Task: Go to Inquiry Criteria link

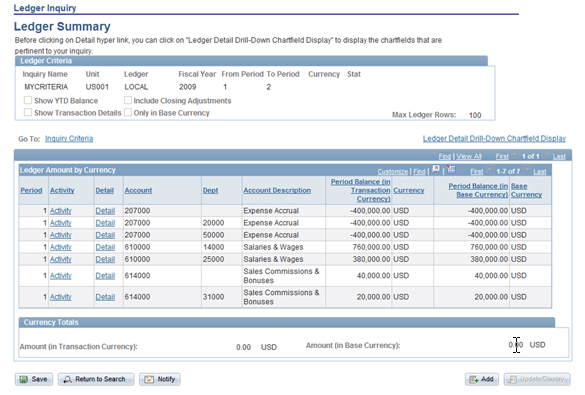Action: pos(69,138)
